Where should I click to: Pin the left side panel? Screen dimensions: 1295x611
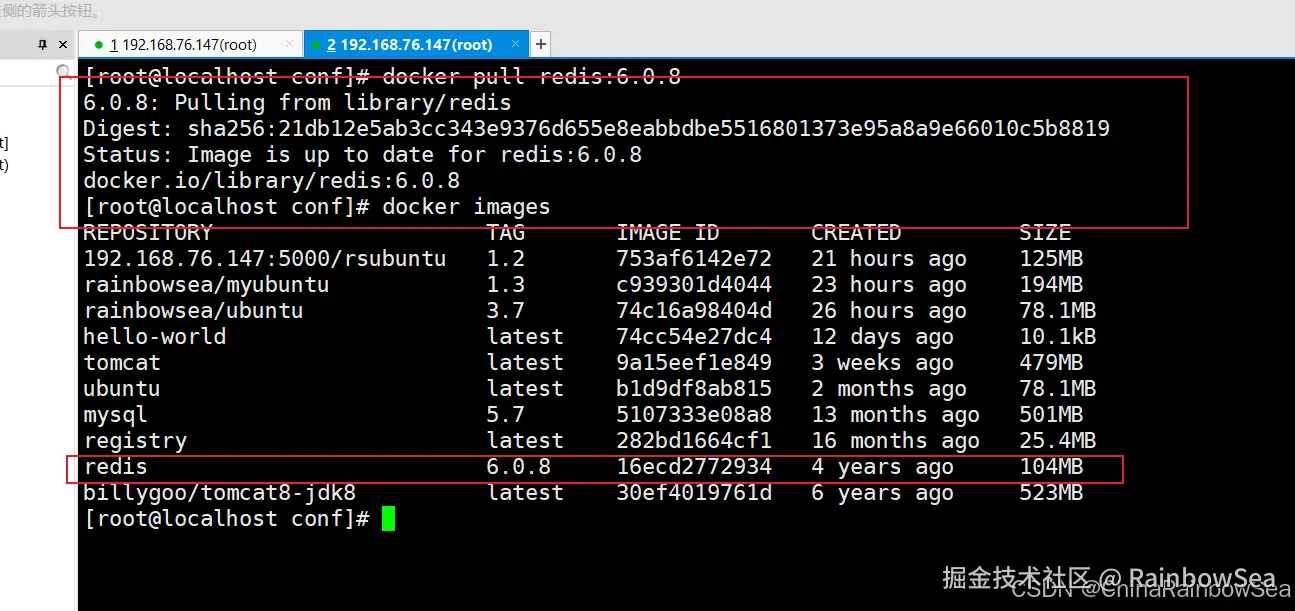pos(43,45)
